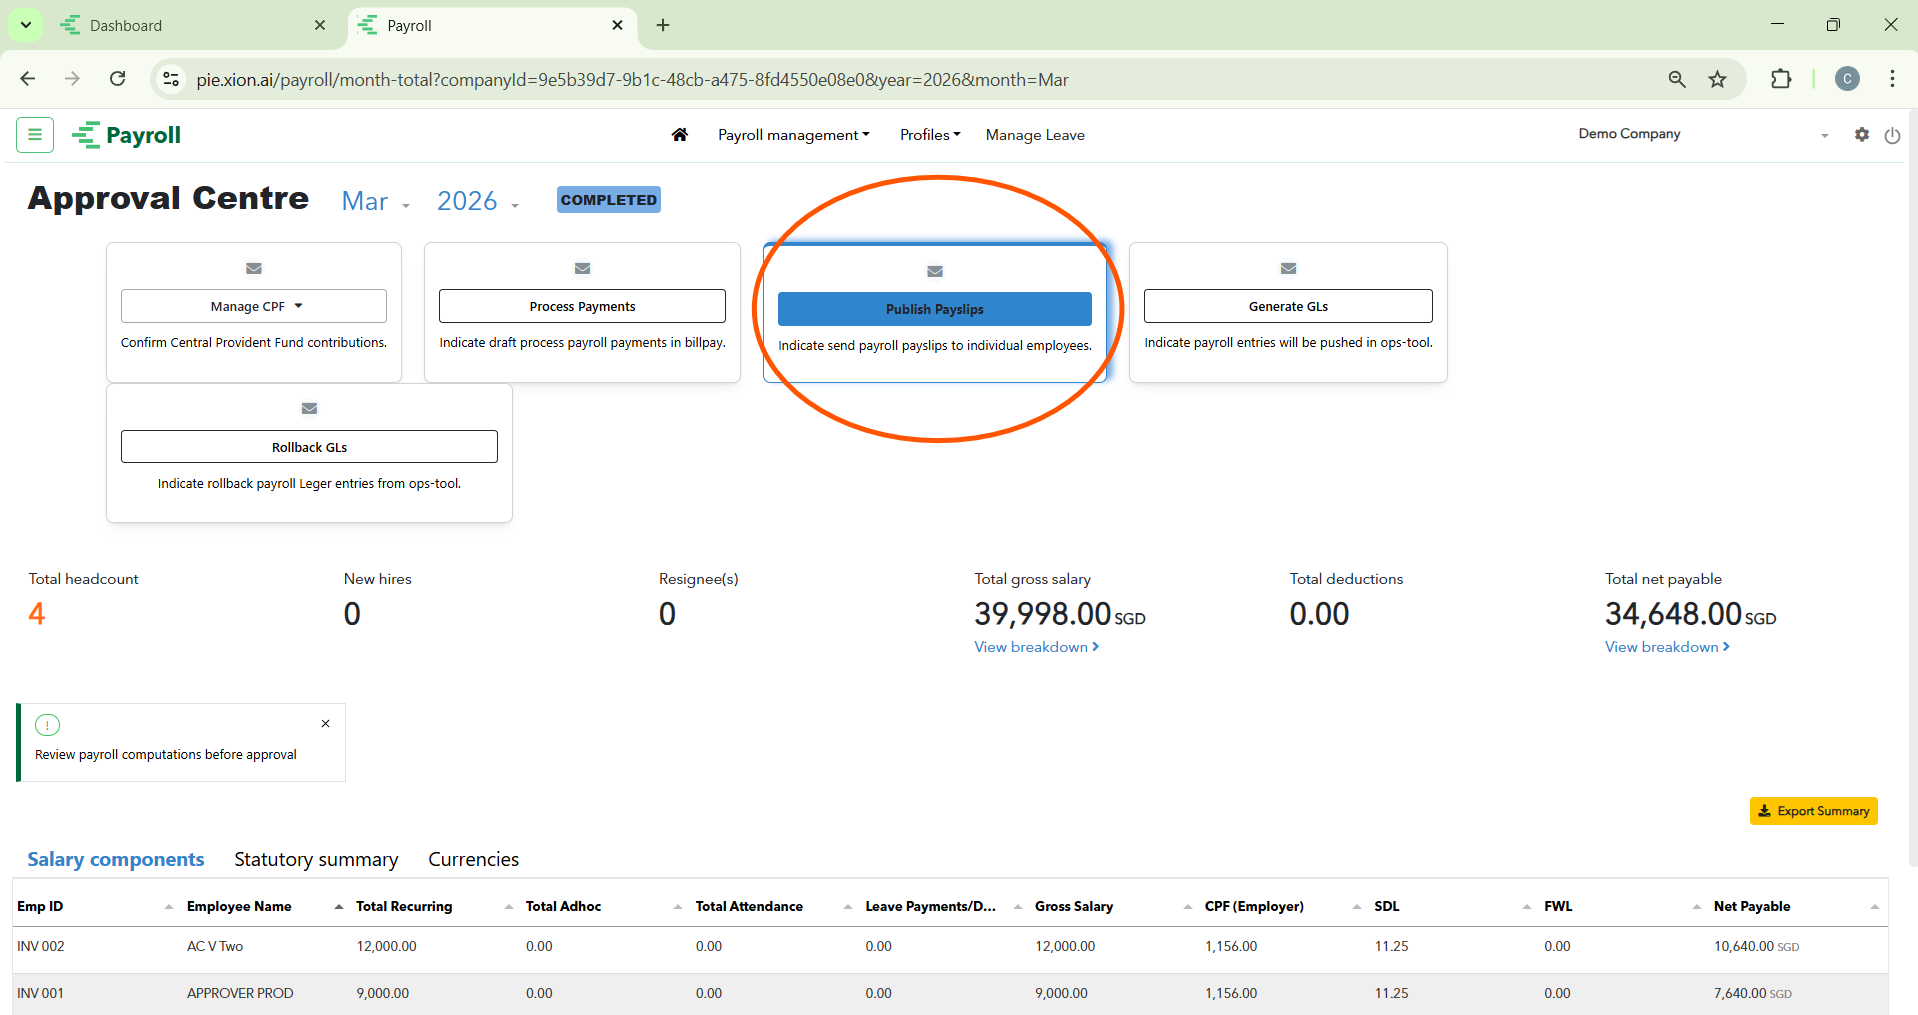The width and height of the screenshot is (1918, 1015).
Task: Click the Export Summary button
Action: click(x=1813, y=811)
